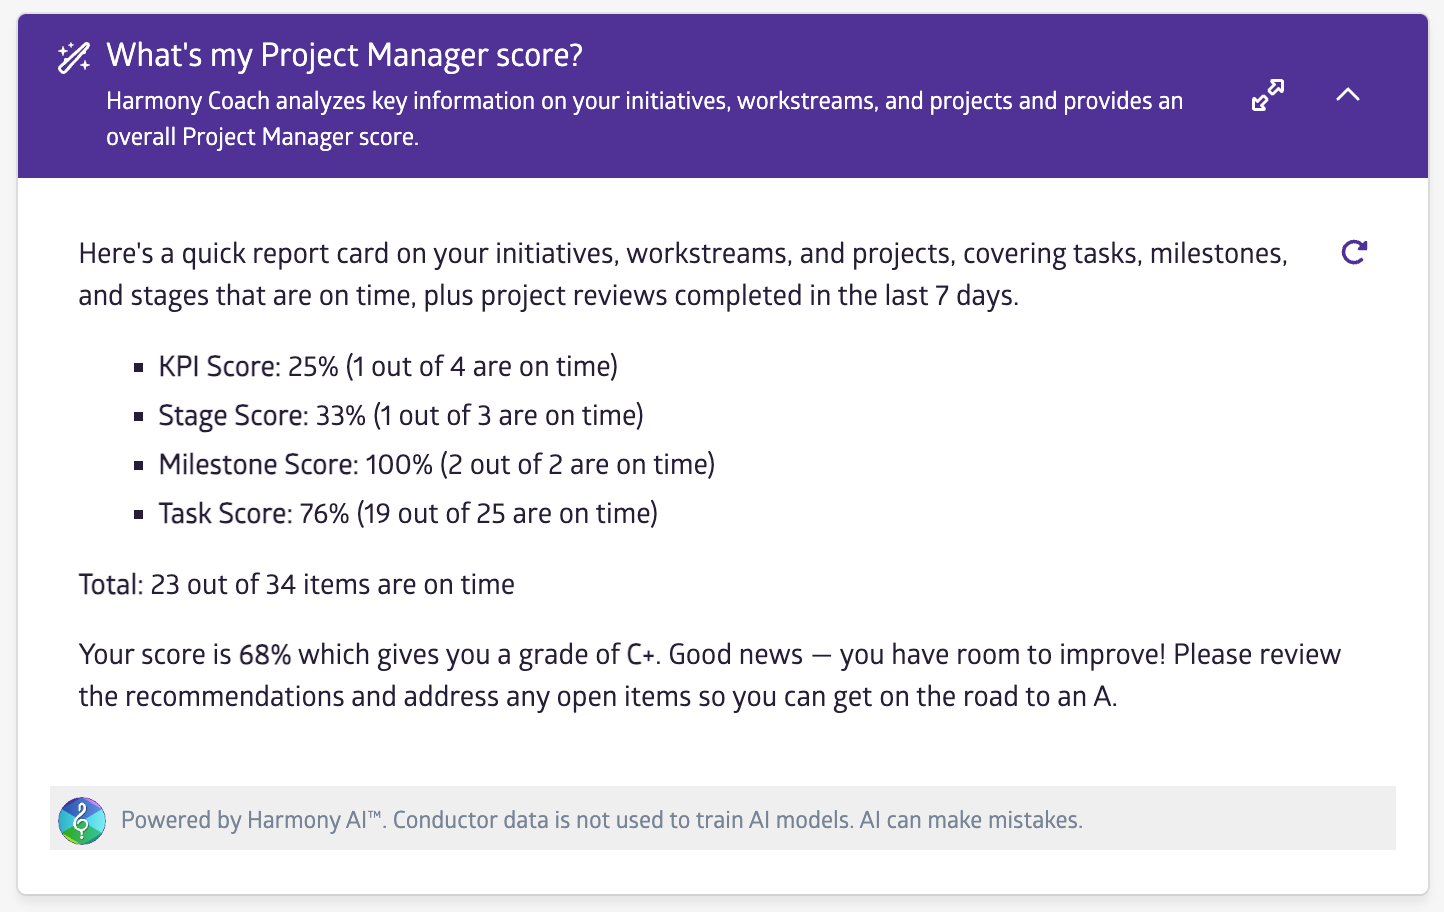This screenshot has height=912, width=1444.
Task: Select the Stage Score 33% line
Action: click(x=401, y=416)
